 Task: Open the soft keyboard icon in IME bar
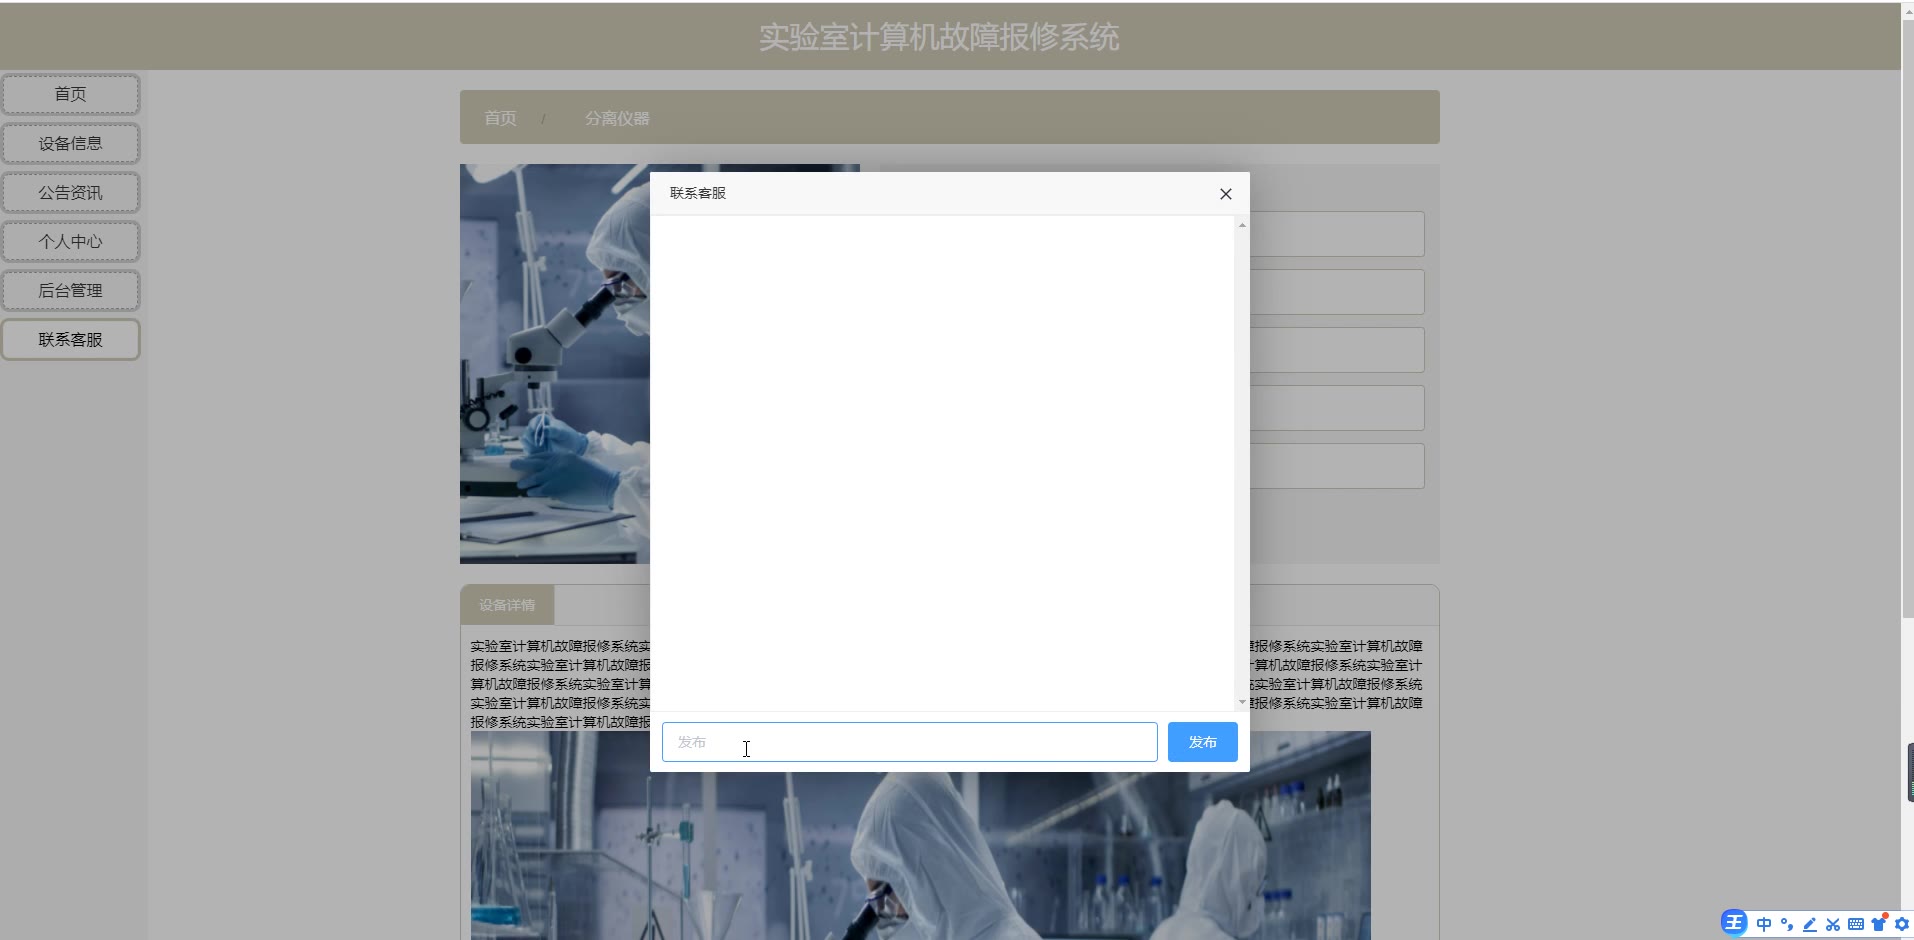[1856, 924]
